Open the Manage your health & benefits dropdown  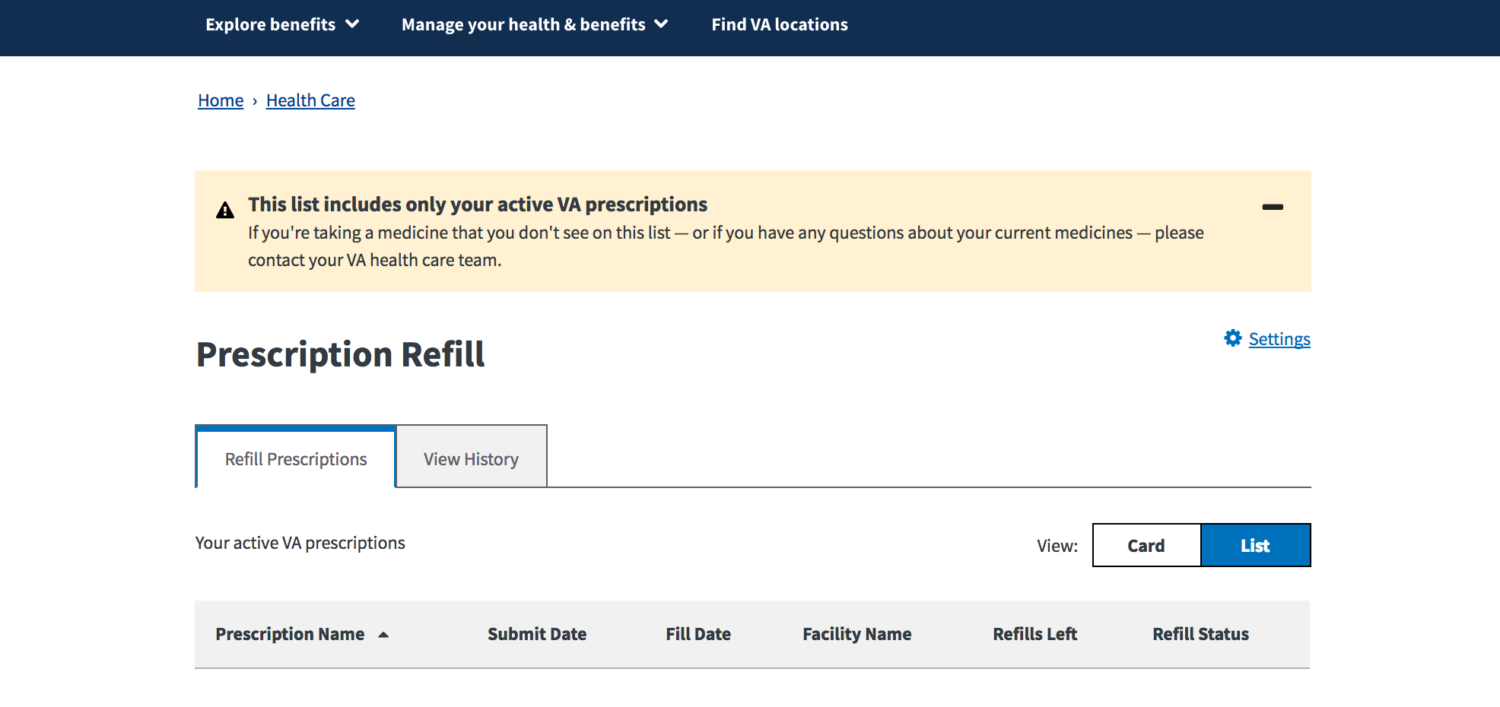[533, 24]
